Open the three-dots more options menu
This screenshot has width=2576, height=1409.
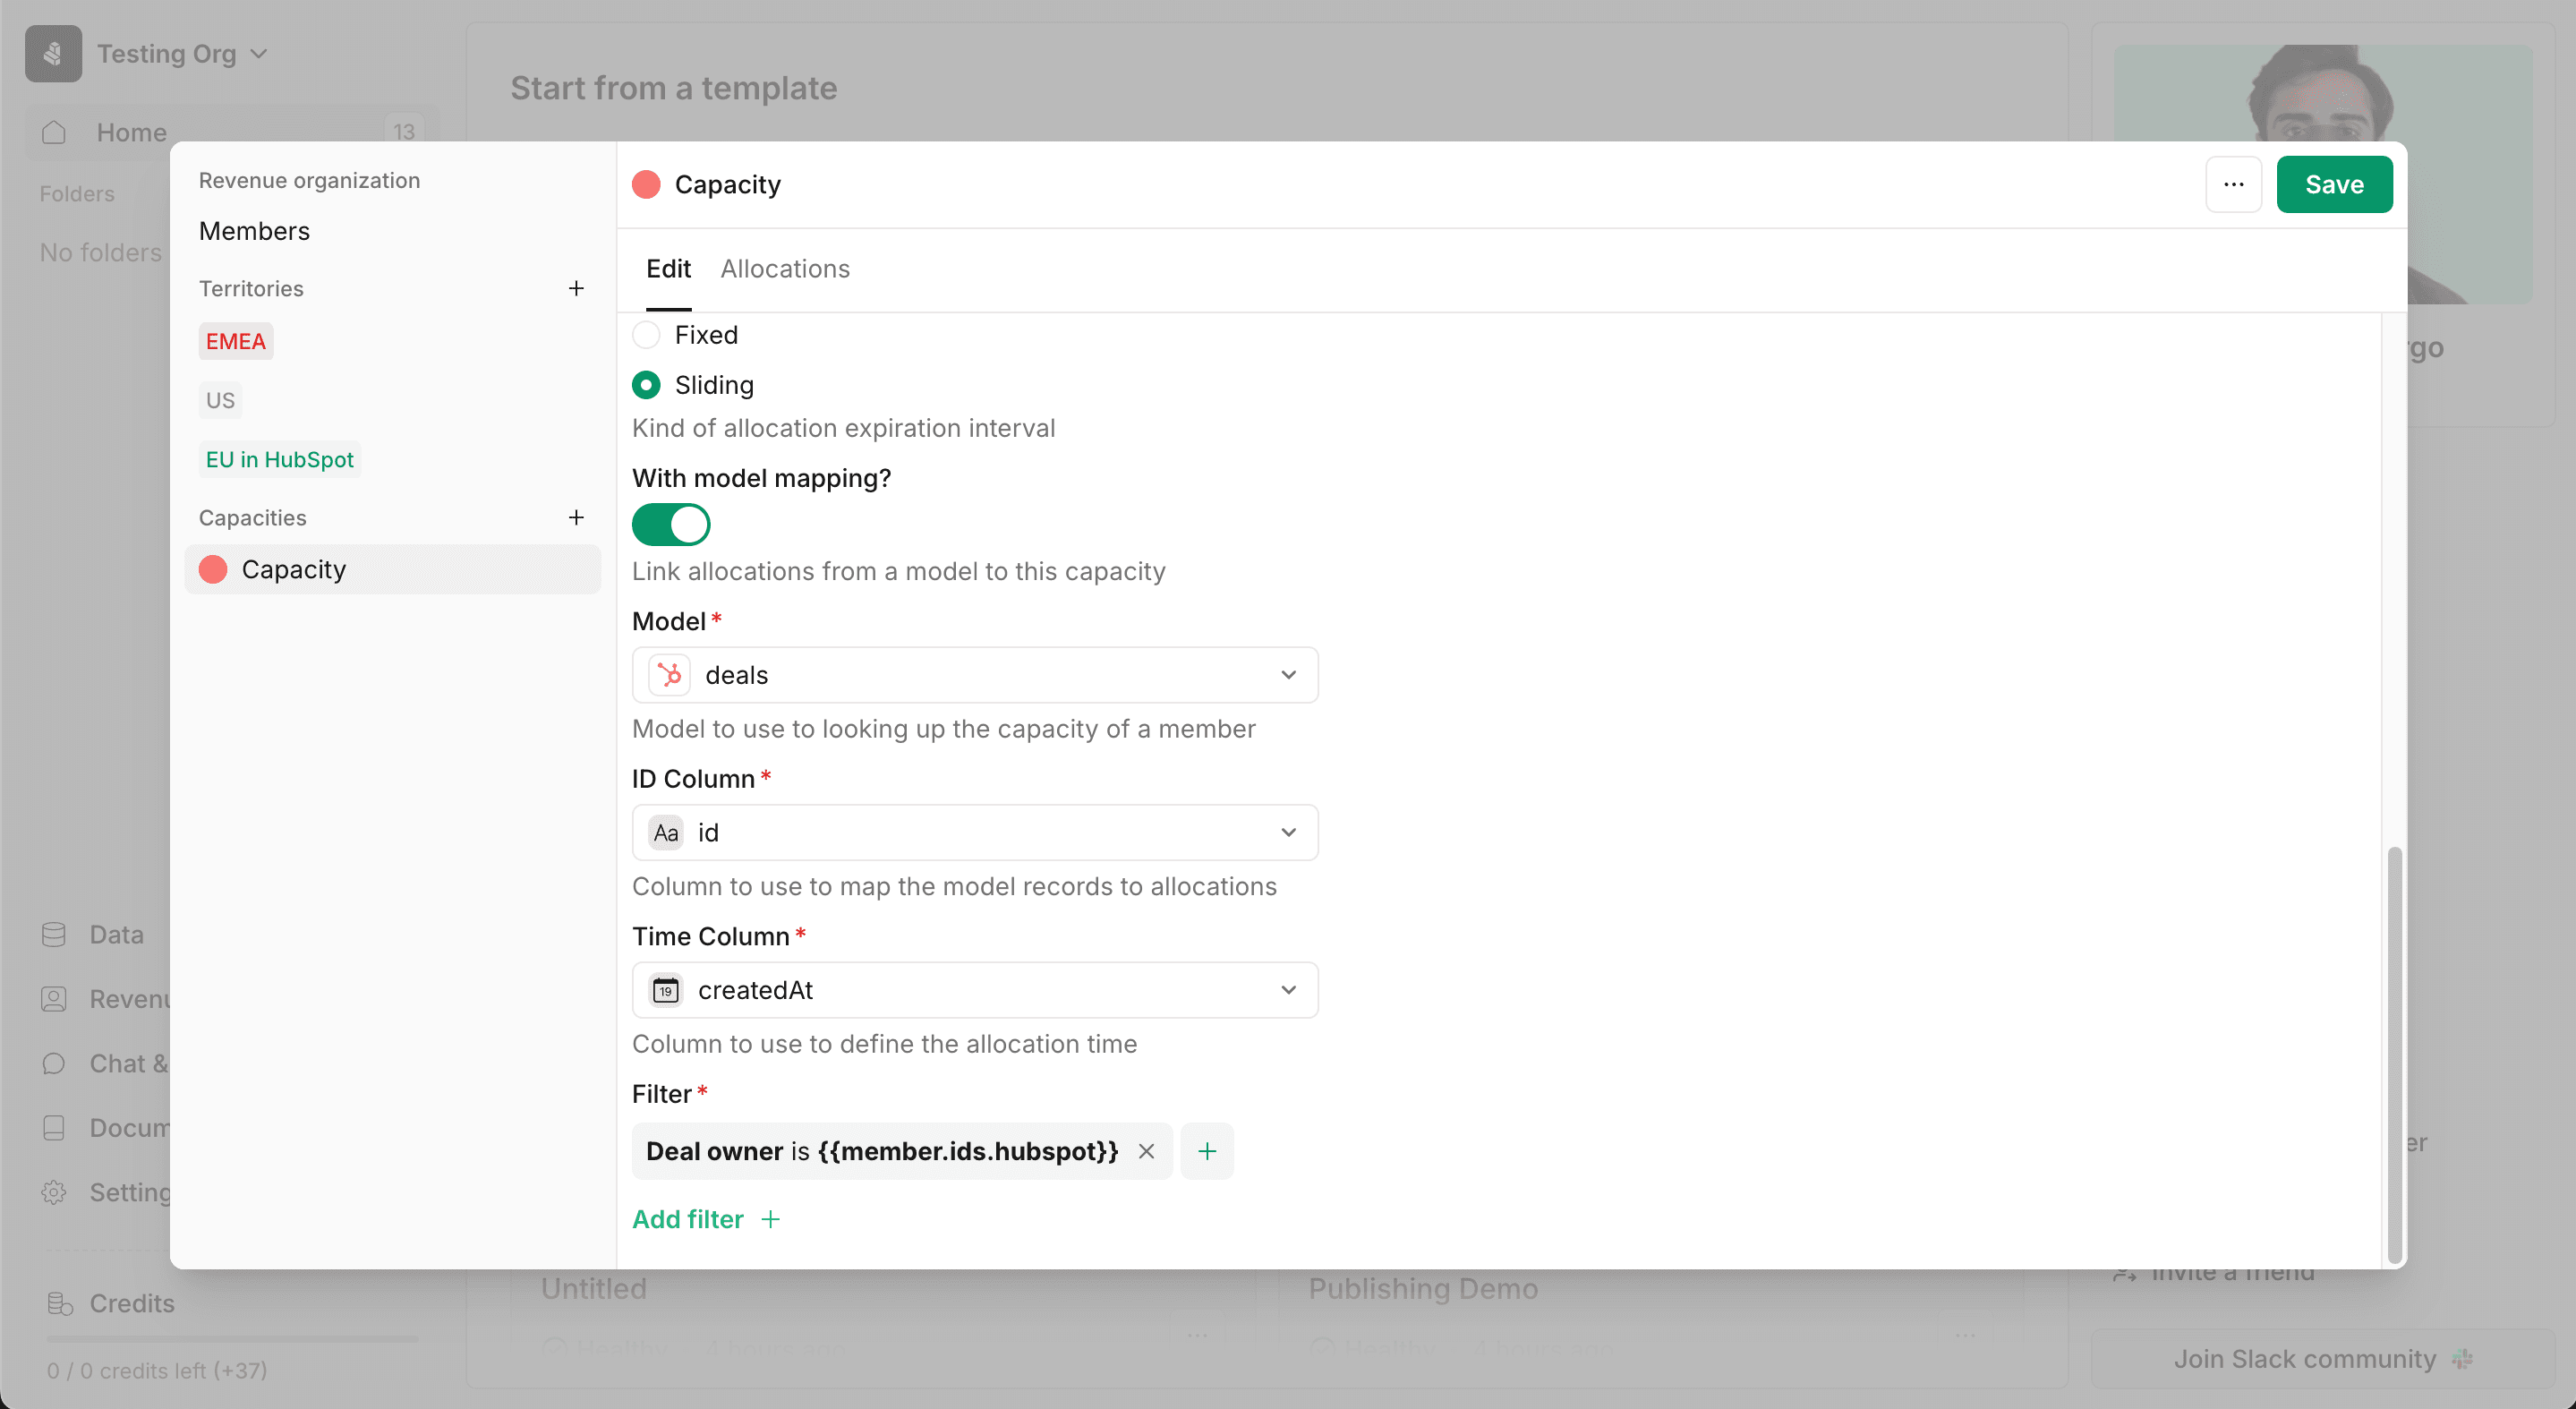coord(2233,184)
